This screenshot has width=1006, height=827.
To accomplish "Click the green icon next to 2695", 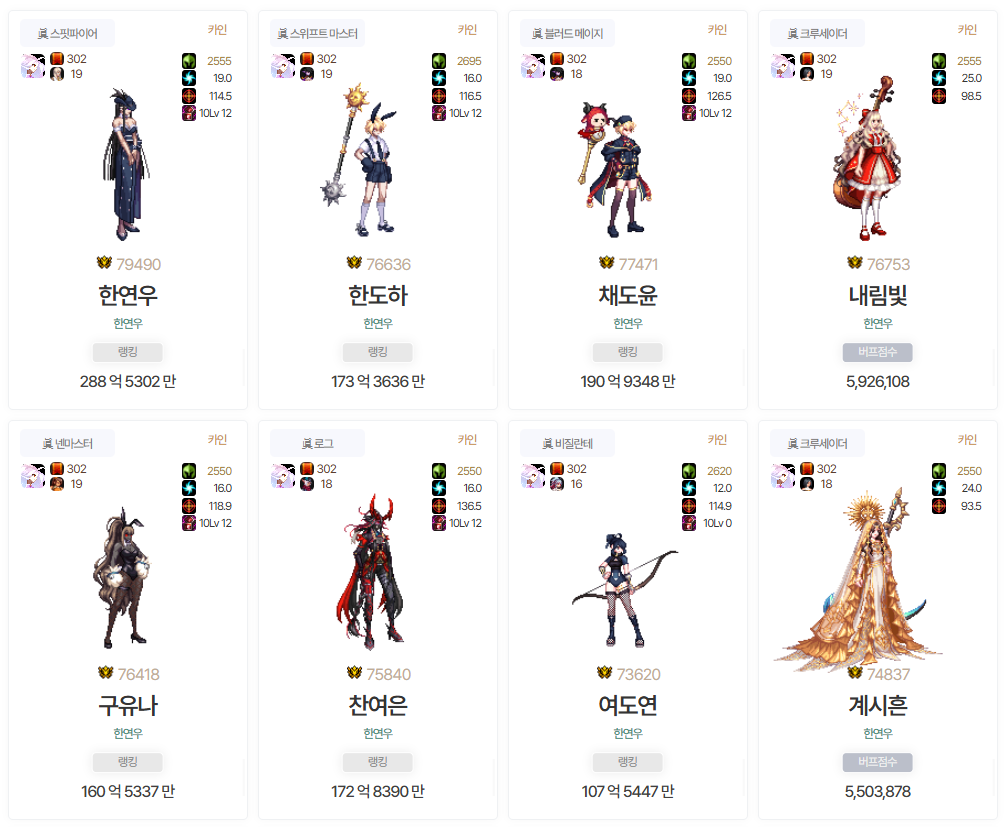I will coord(439,61).
